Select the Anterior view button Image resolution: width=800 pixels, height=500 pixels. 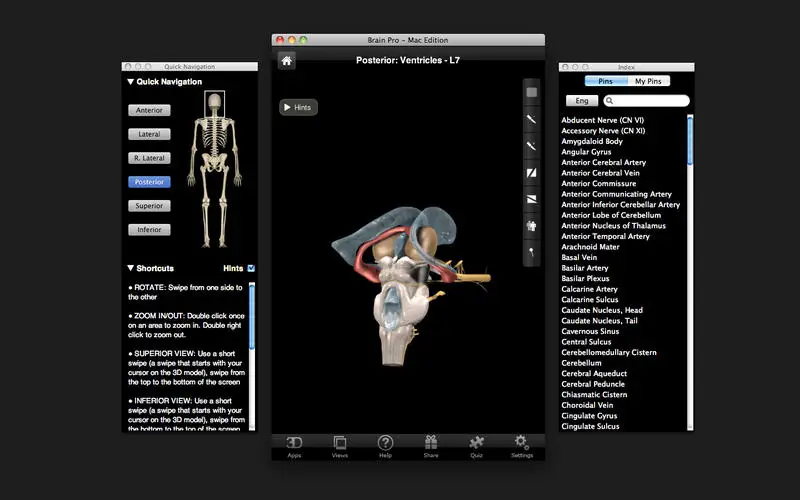tap(149, 110)
